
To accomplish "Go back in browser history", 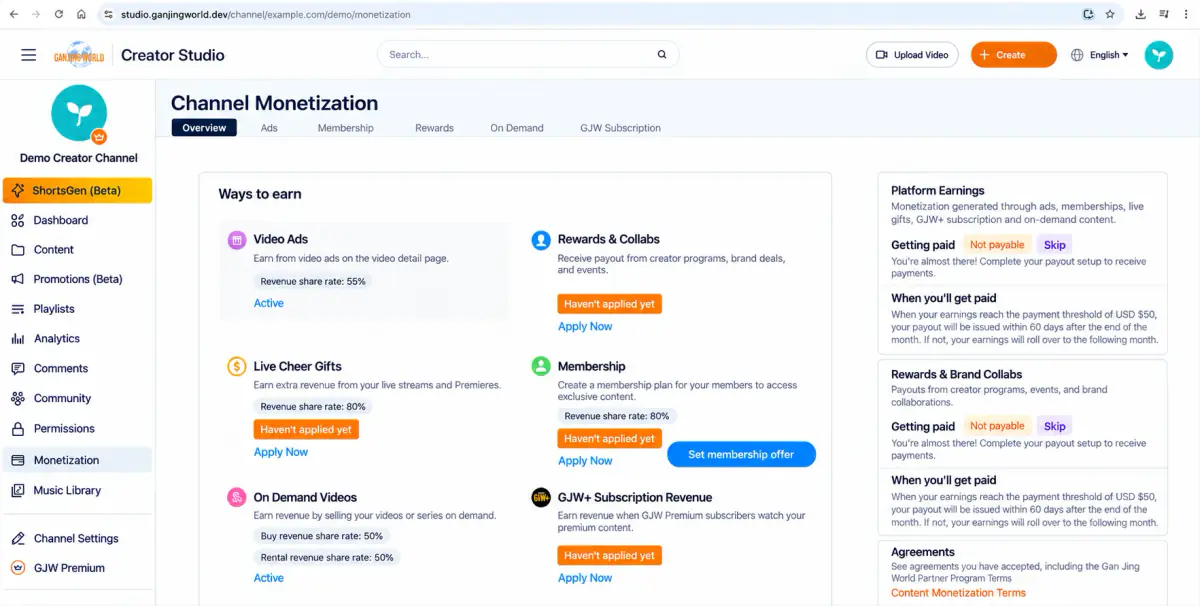I will tap(14, 15).
